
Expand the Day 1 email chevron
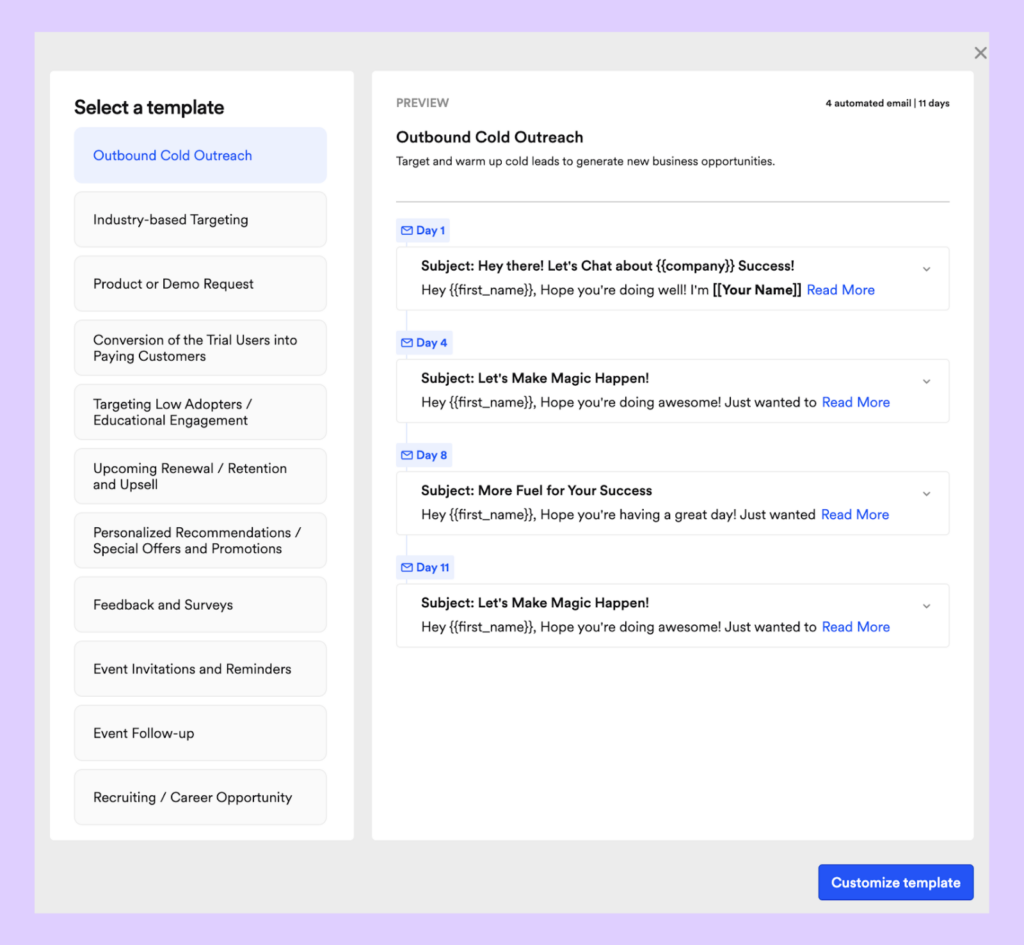926,269
